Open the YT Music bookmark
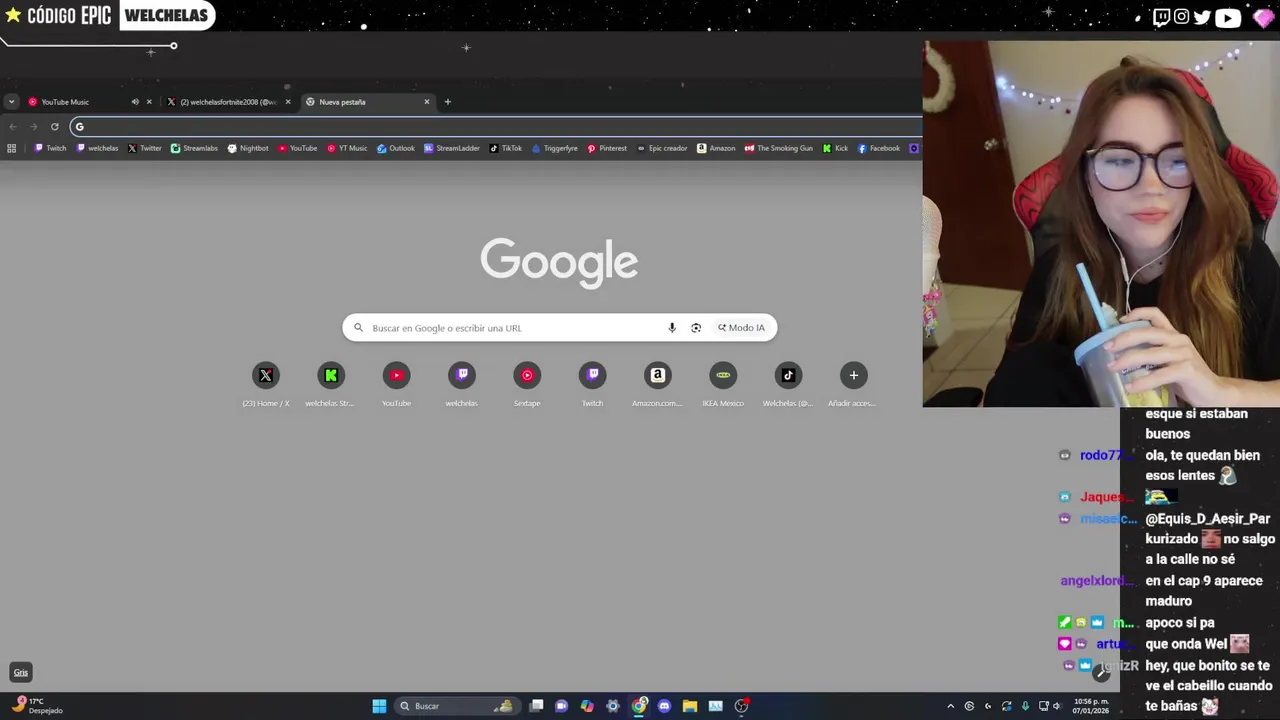 pyautogui.click(x=347, y=148)
